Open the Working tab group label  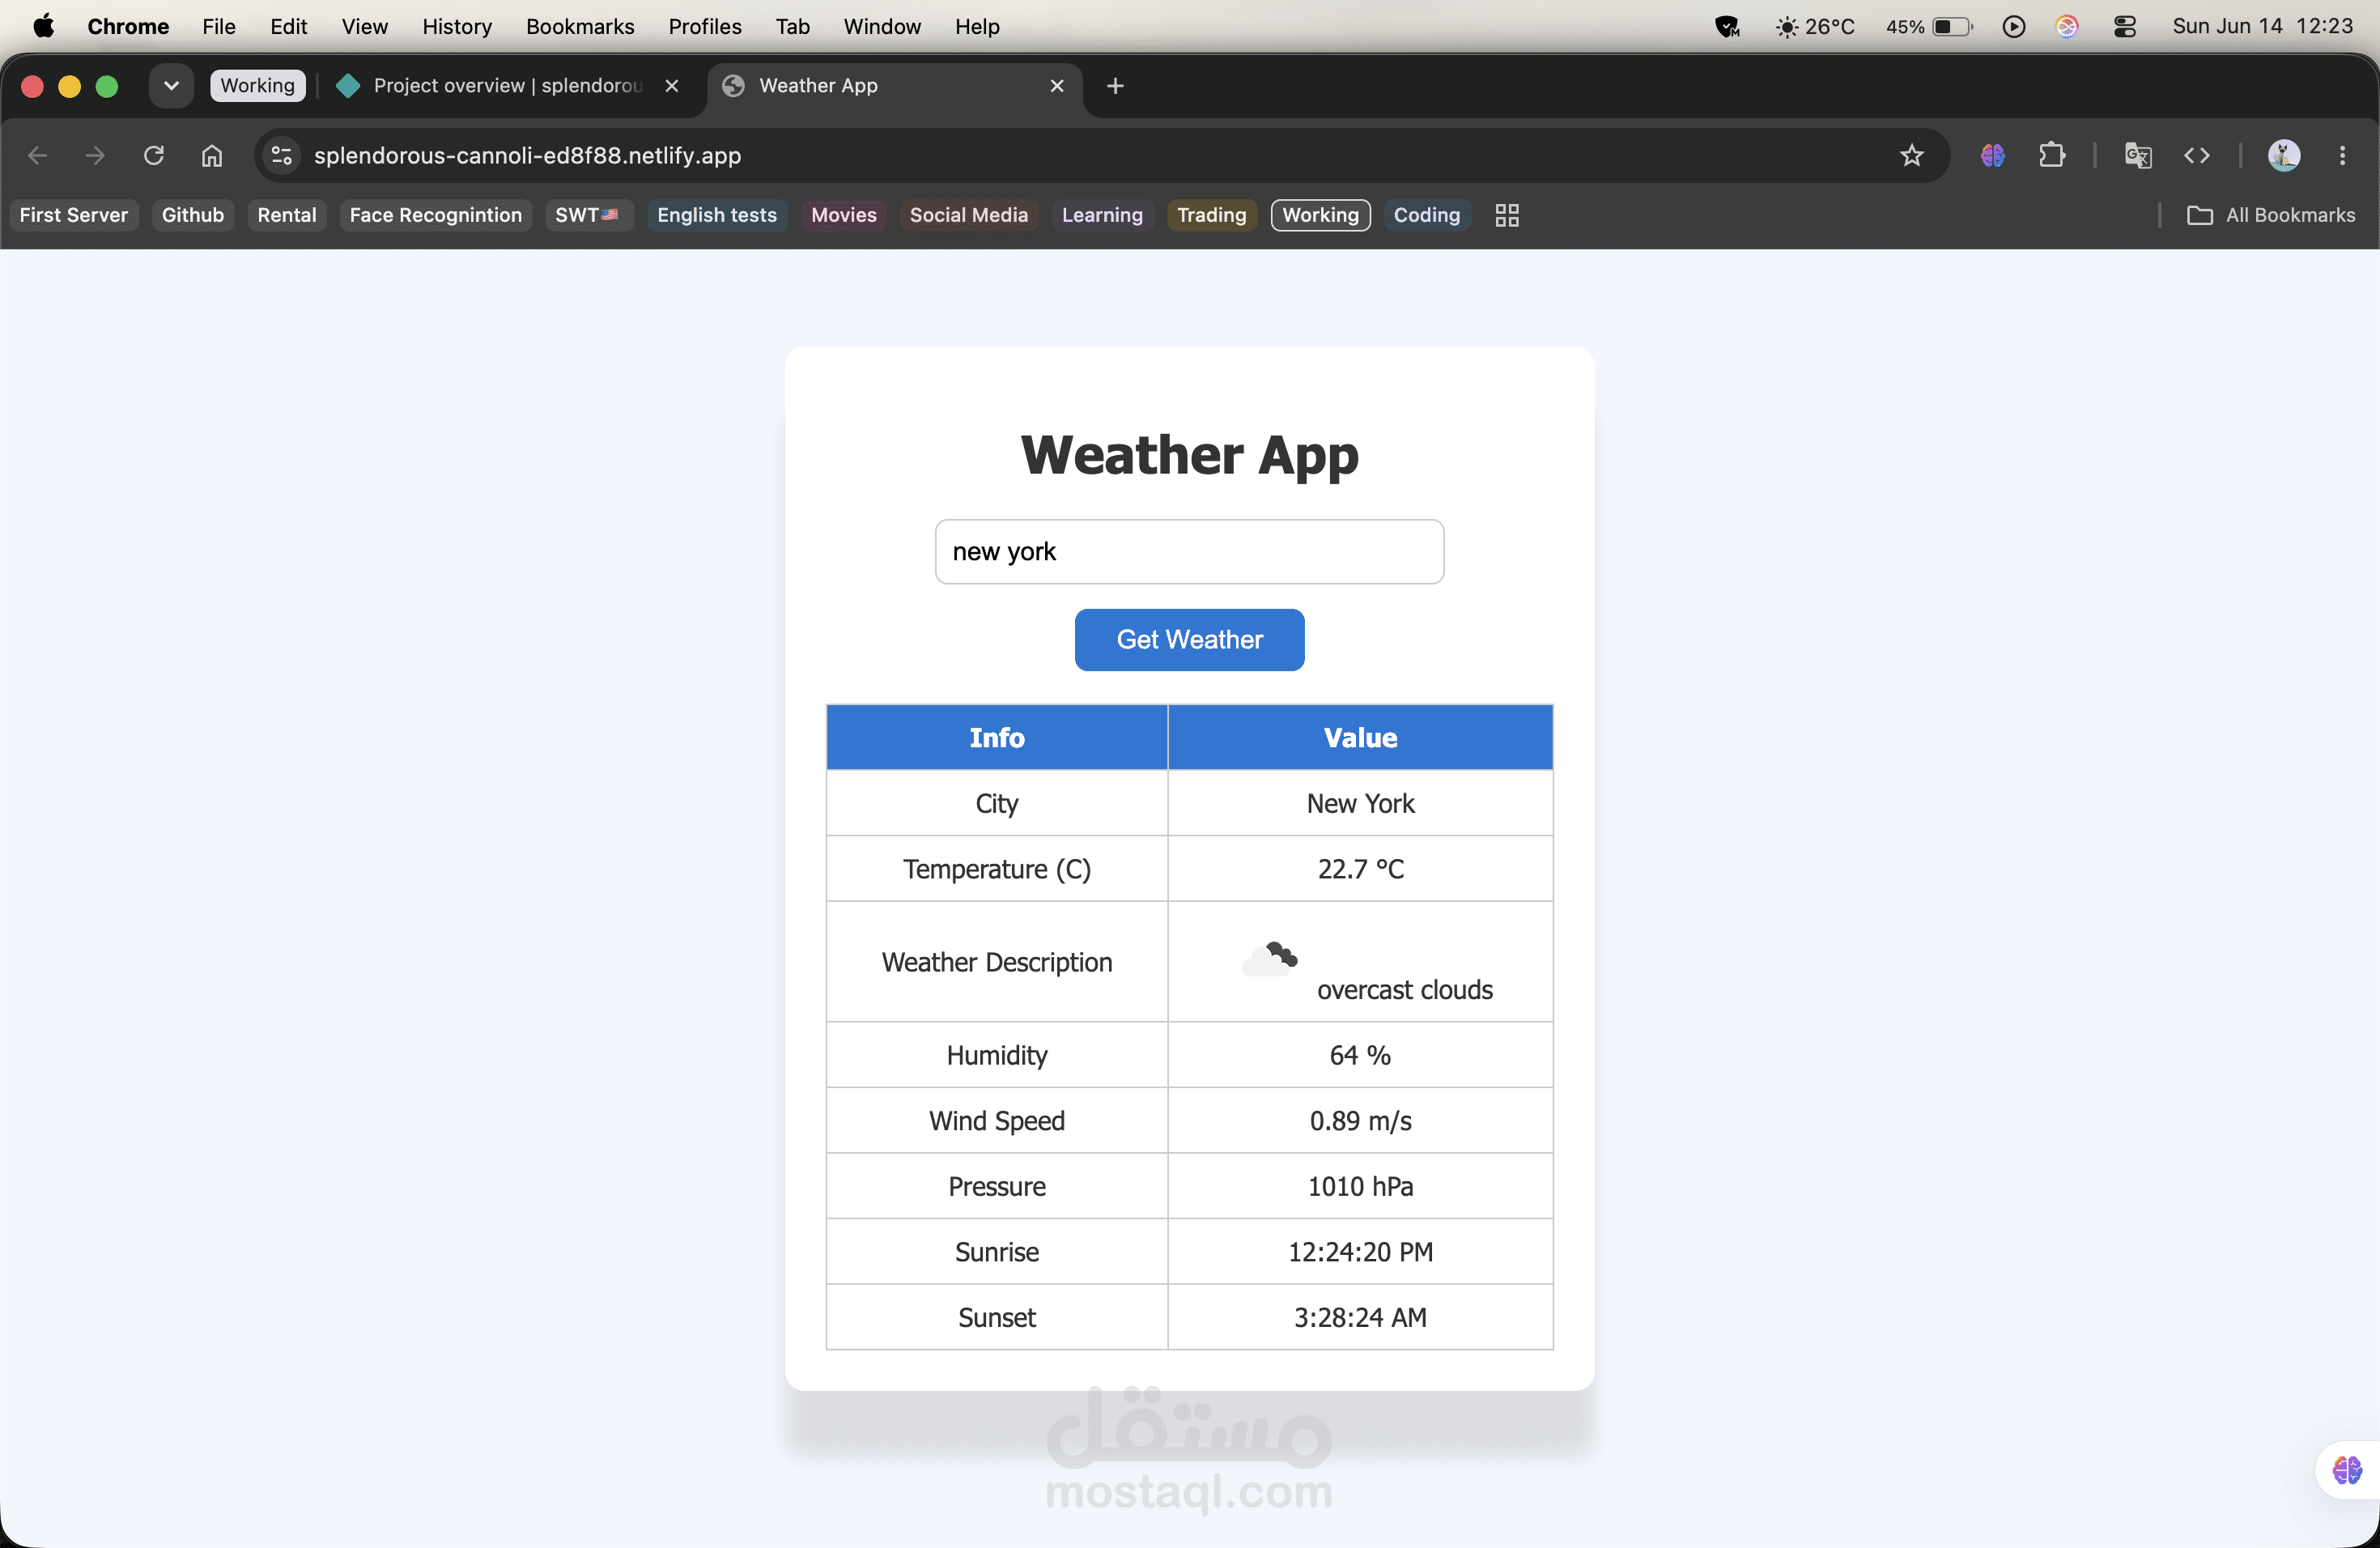point(258,86)
